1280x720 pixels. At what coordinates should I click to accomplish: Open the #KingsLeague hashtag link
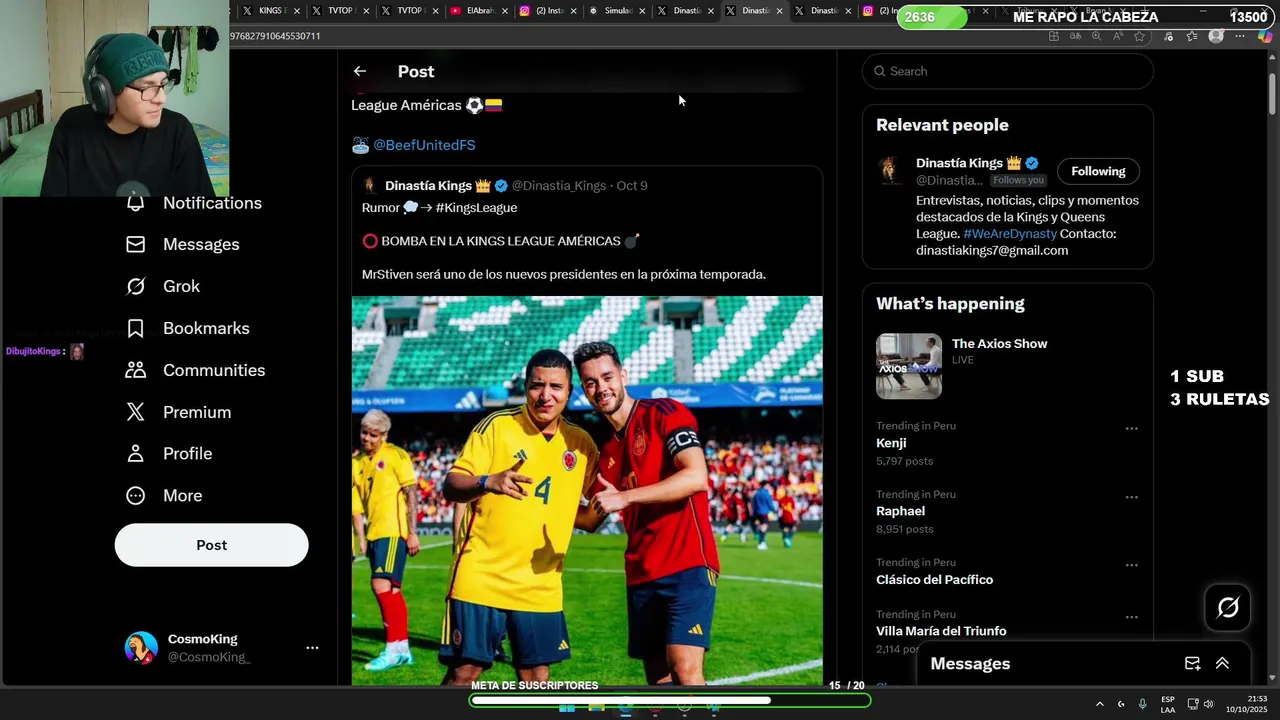(476, 208)
